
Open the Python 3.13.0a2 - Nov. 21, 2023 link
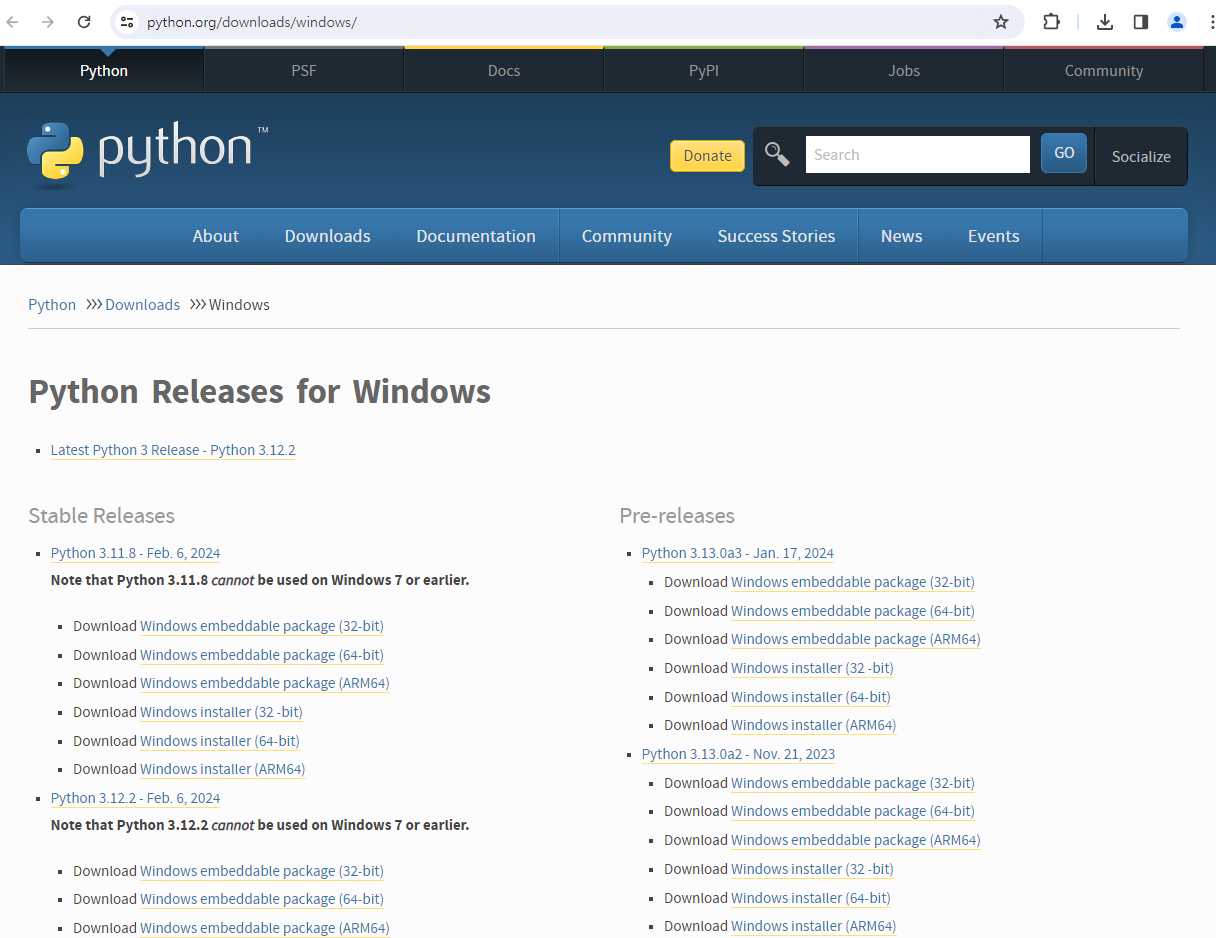click(738, 754)
